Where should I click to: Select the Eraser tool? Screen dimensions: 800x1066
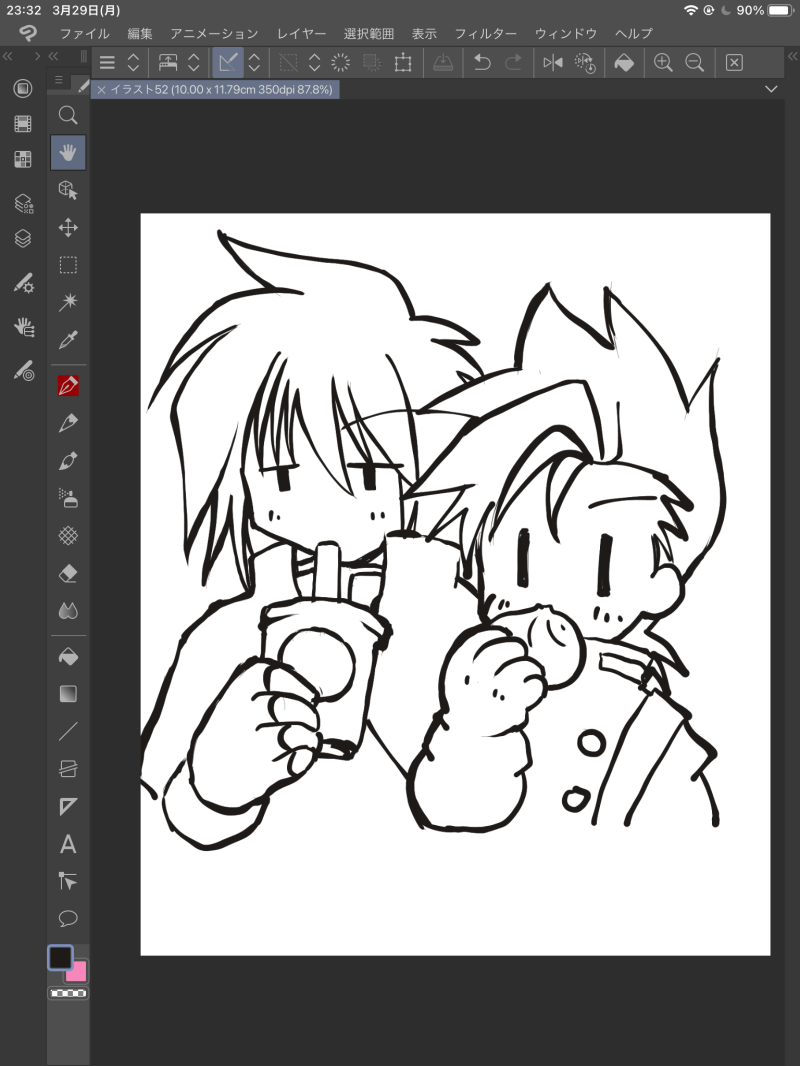coord(68,574)
